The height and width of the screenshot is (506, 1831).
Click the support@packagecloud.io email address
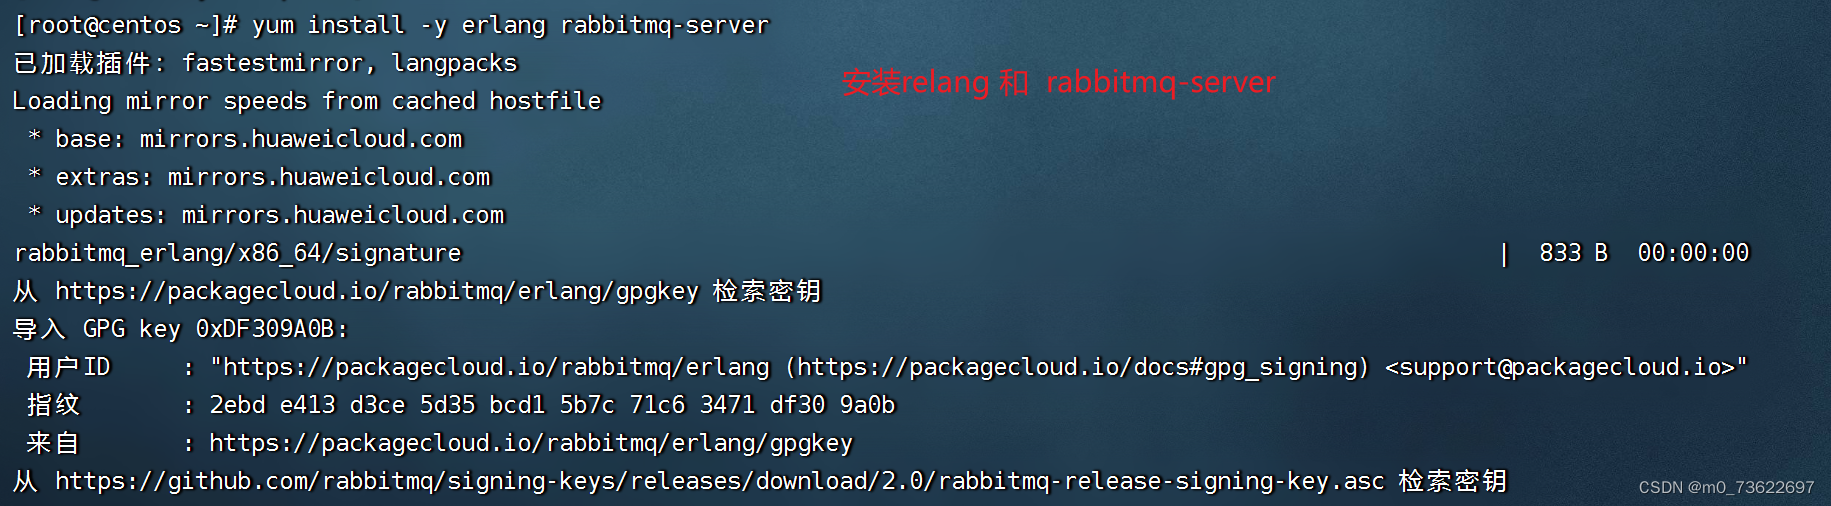tap(1559, 367)
